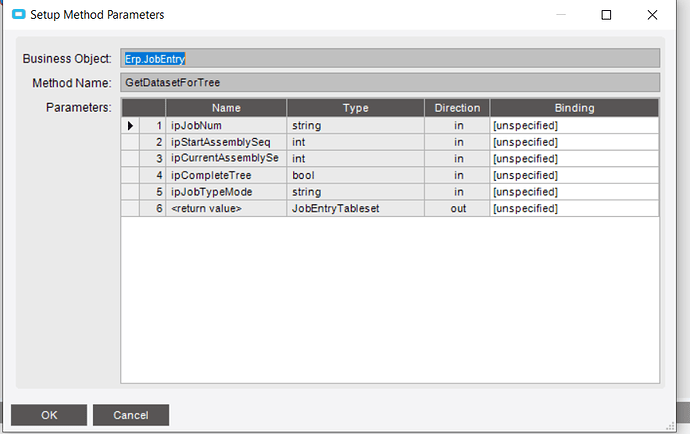Click the Type column header
The width and height of the screenshot is (690, 434).
[x=356, y=108]
